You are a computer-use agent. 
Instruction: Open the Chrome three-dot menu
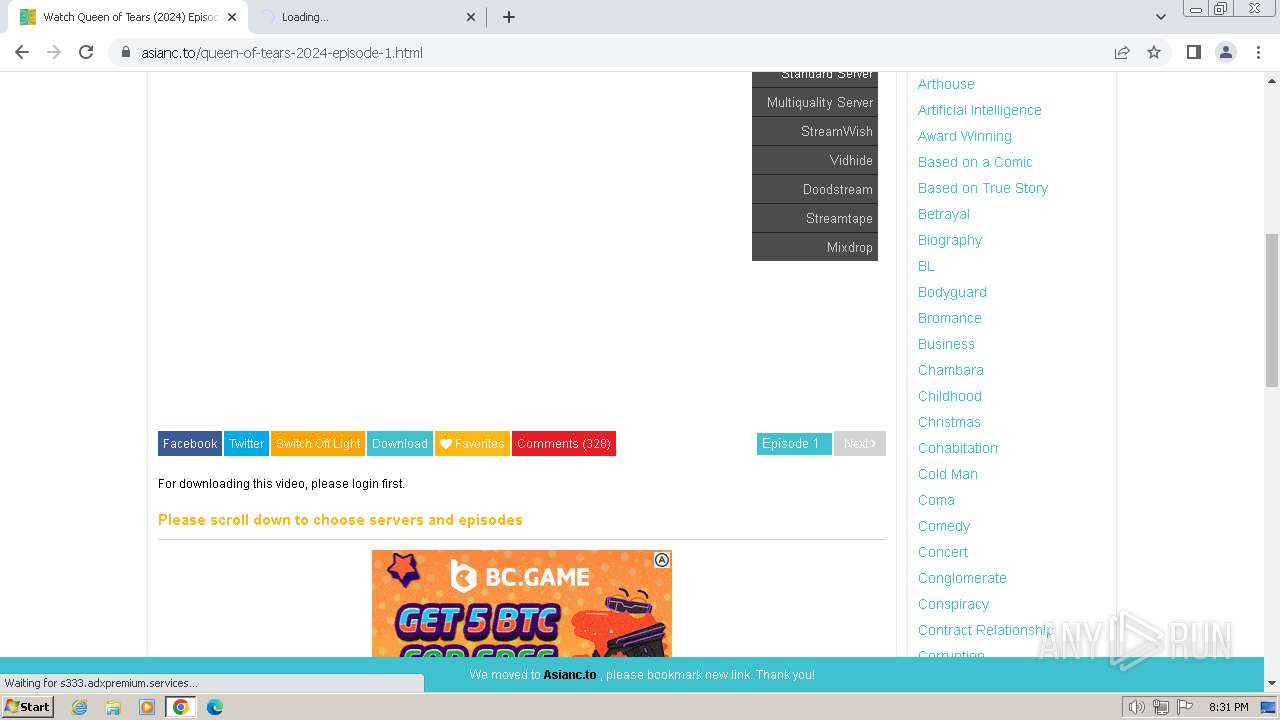click(x=1258, y=52)
